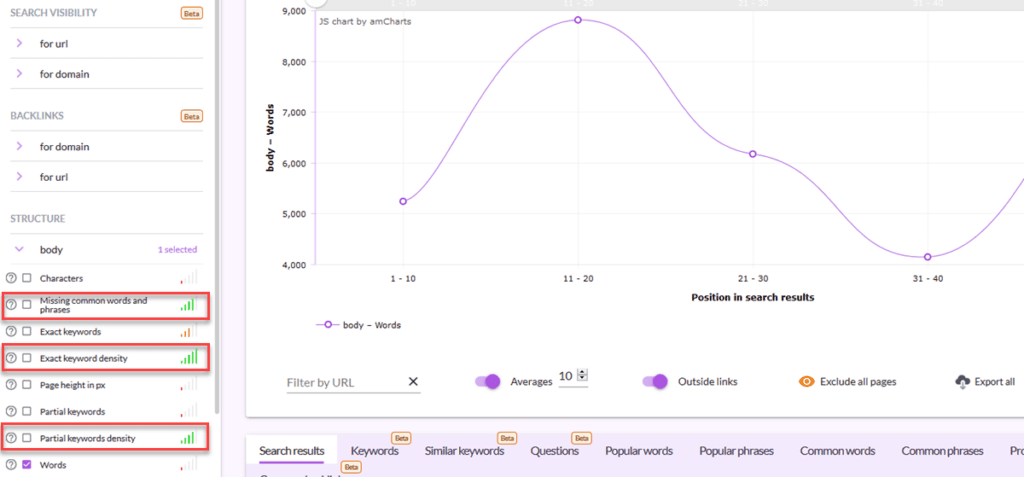The image size is (1024, 477).
Task: Click the chart data point for 31 - 40
Action: coord(927,257)
